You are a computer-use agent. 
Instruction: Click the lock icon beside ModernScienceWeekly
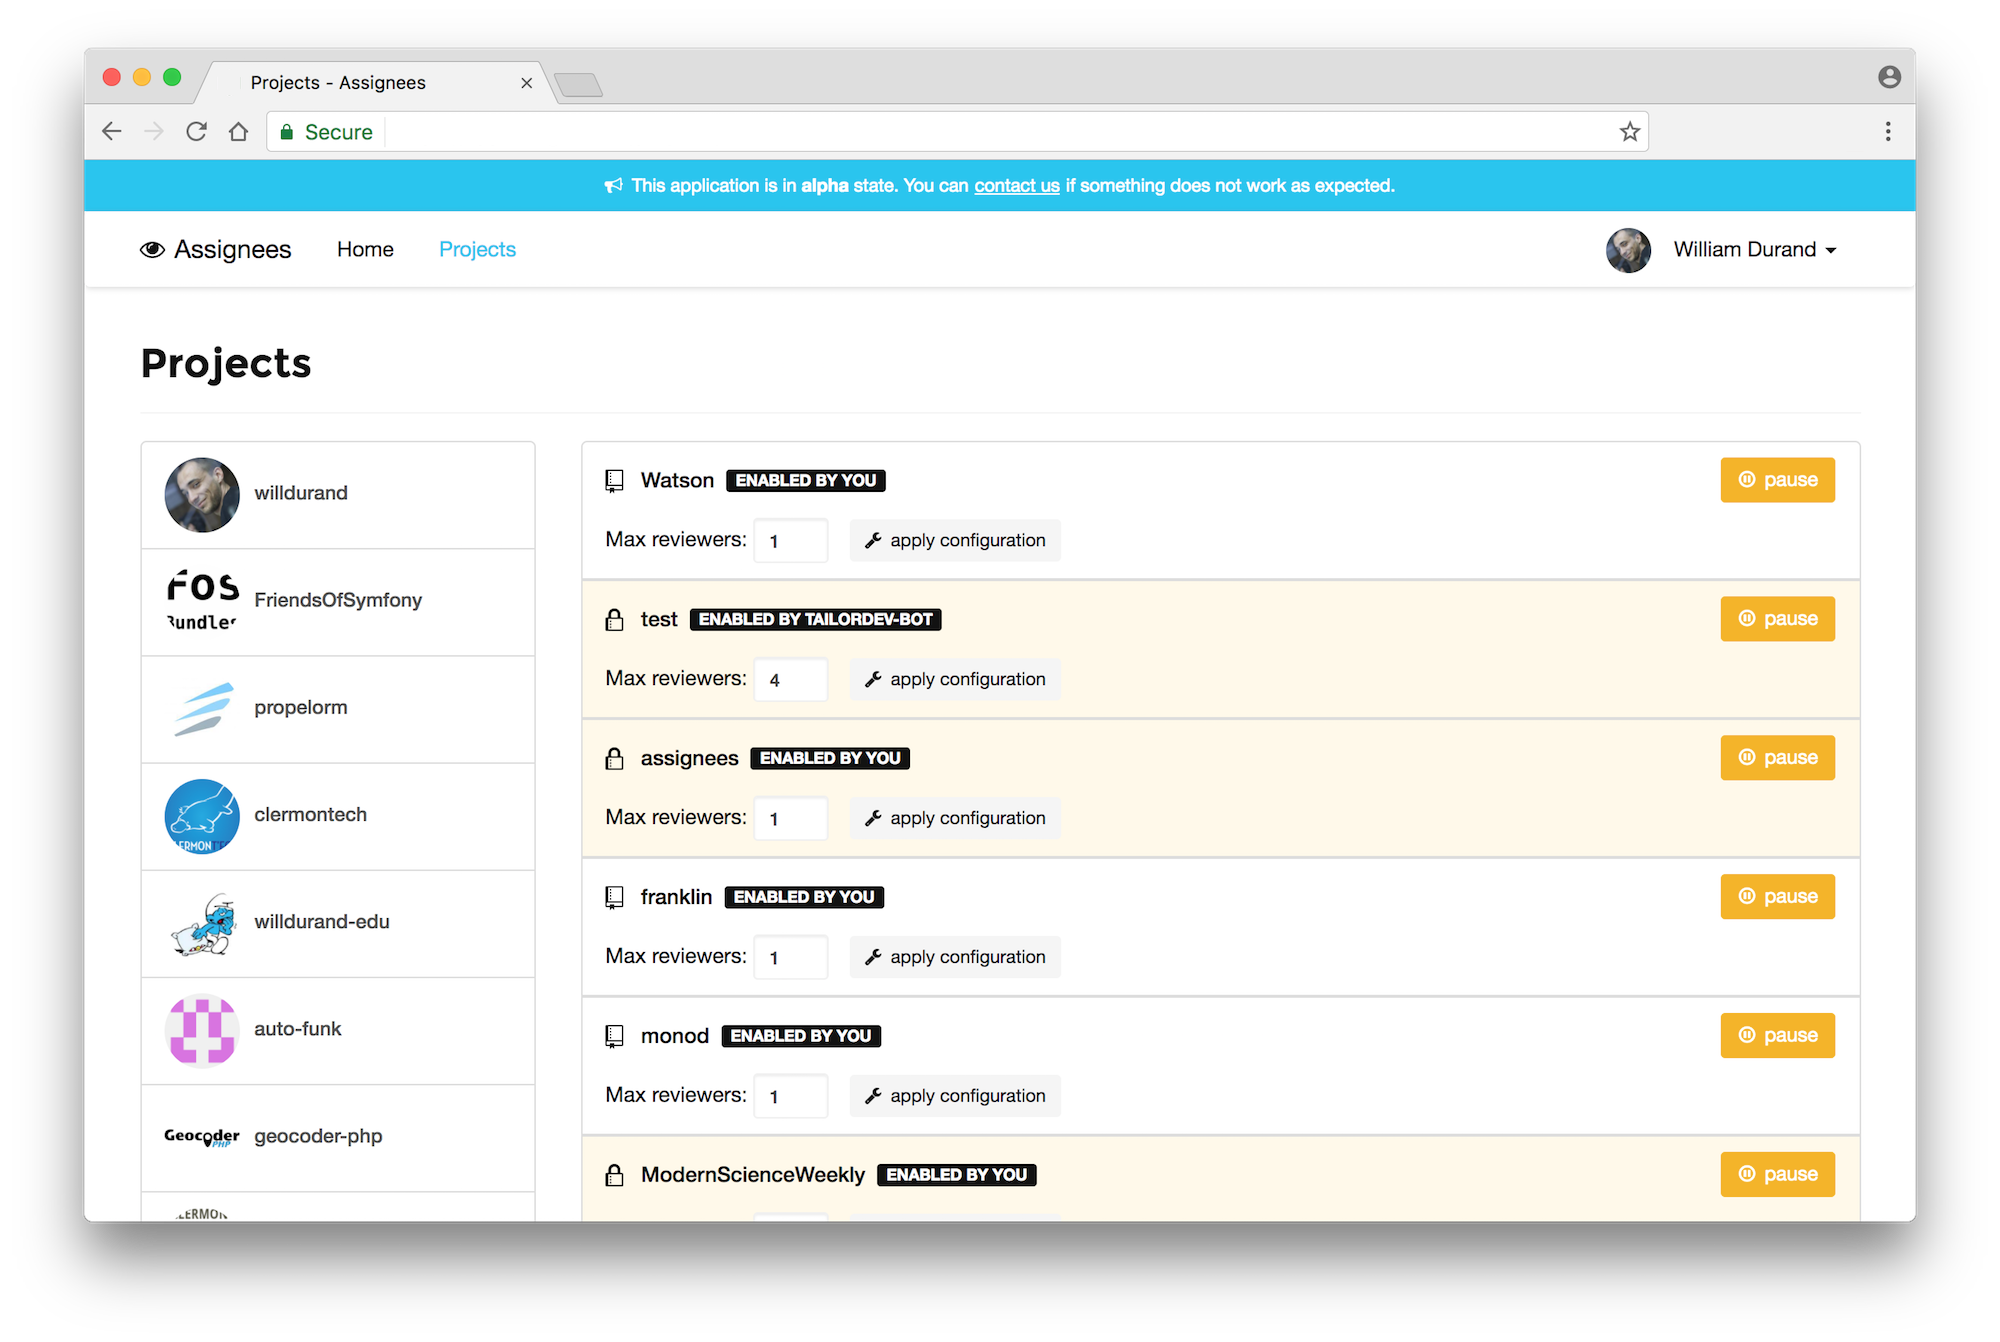tap(614, 1175)
